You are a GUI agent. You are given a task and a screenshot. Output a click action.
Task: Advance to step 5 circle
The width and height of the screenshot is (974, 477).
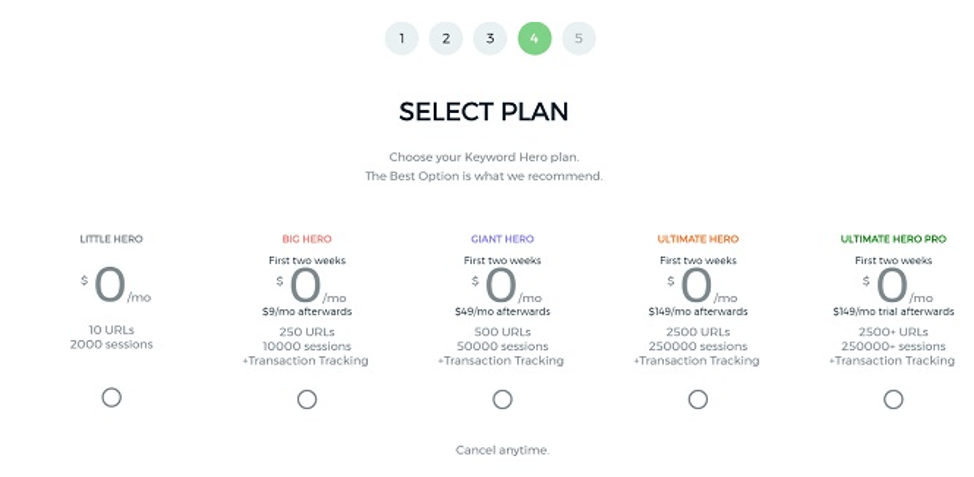tap(578, 39)
